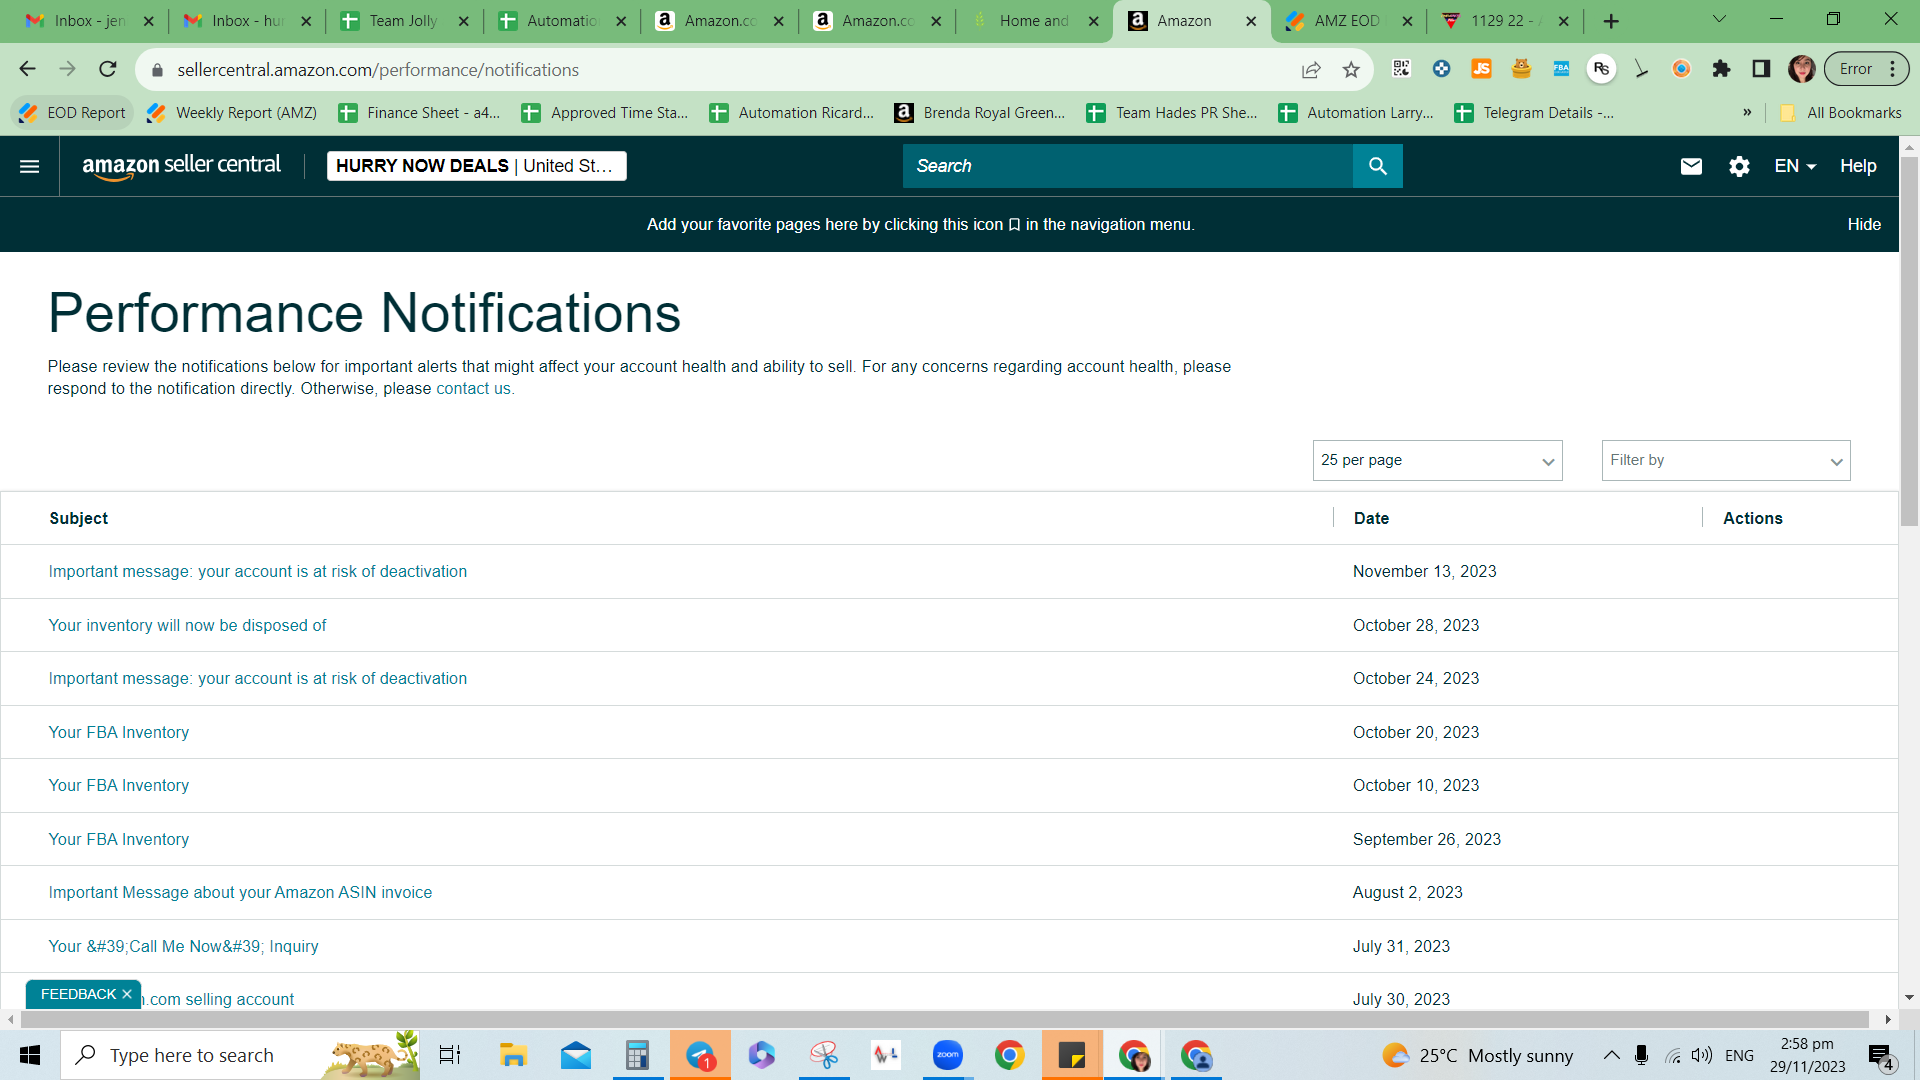Image resolution: width=1920 pixels, height=1080 pixels.
Task: Open Zoom from the taskbar
Action: 947,1055
